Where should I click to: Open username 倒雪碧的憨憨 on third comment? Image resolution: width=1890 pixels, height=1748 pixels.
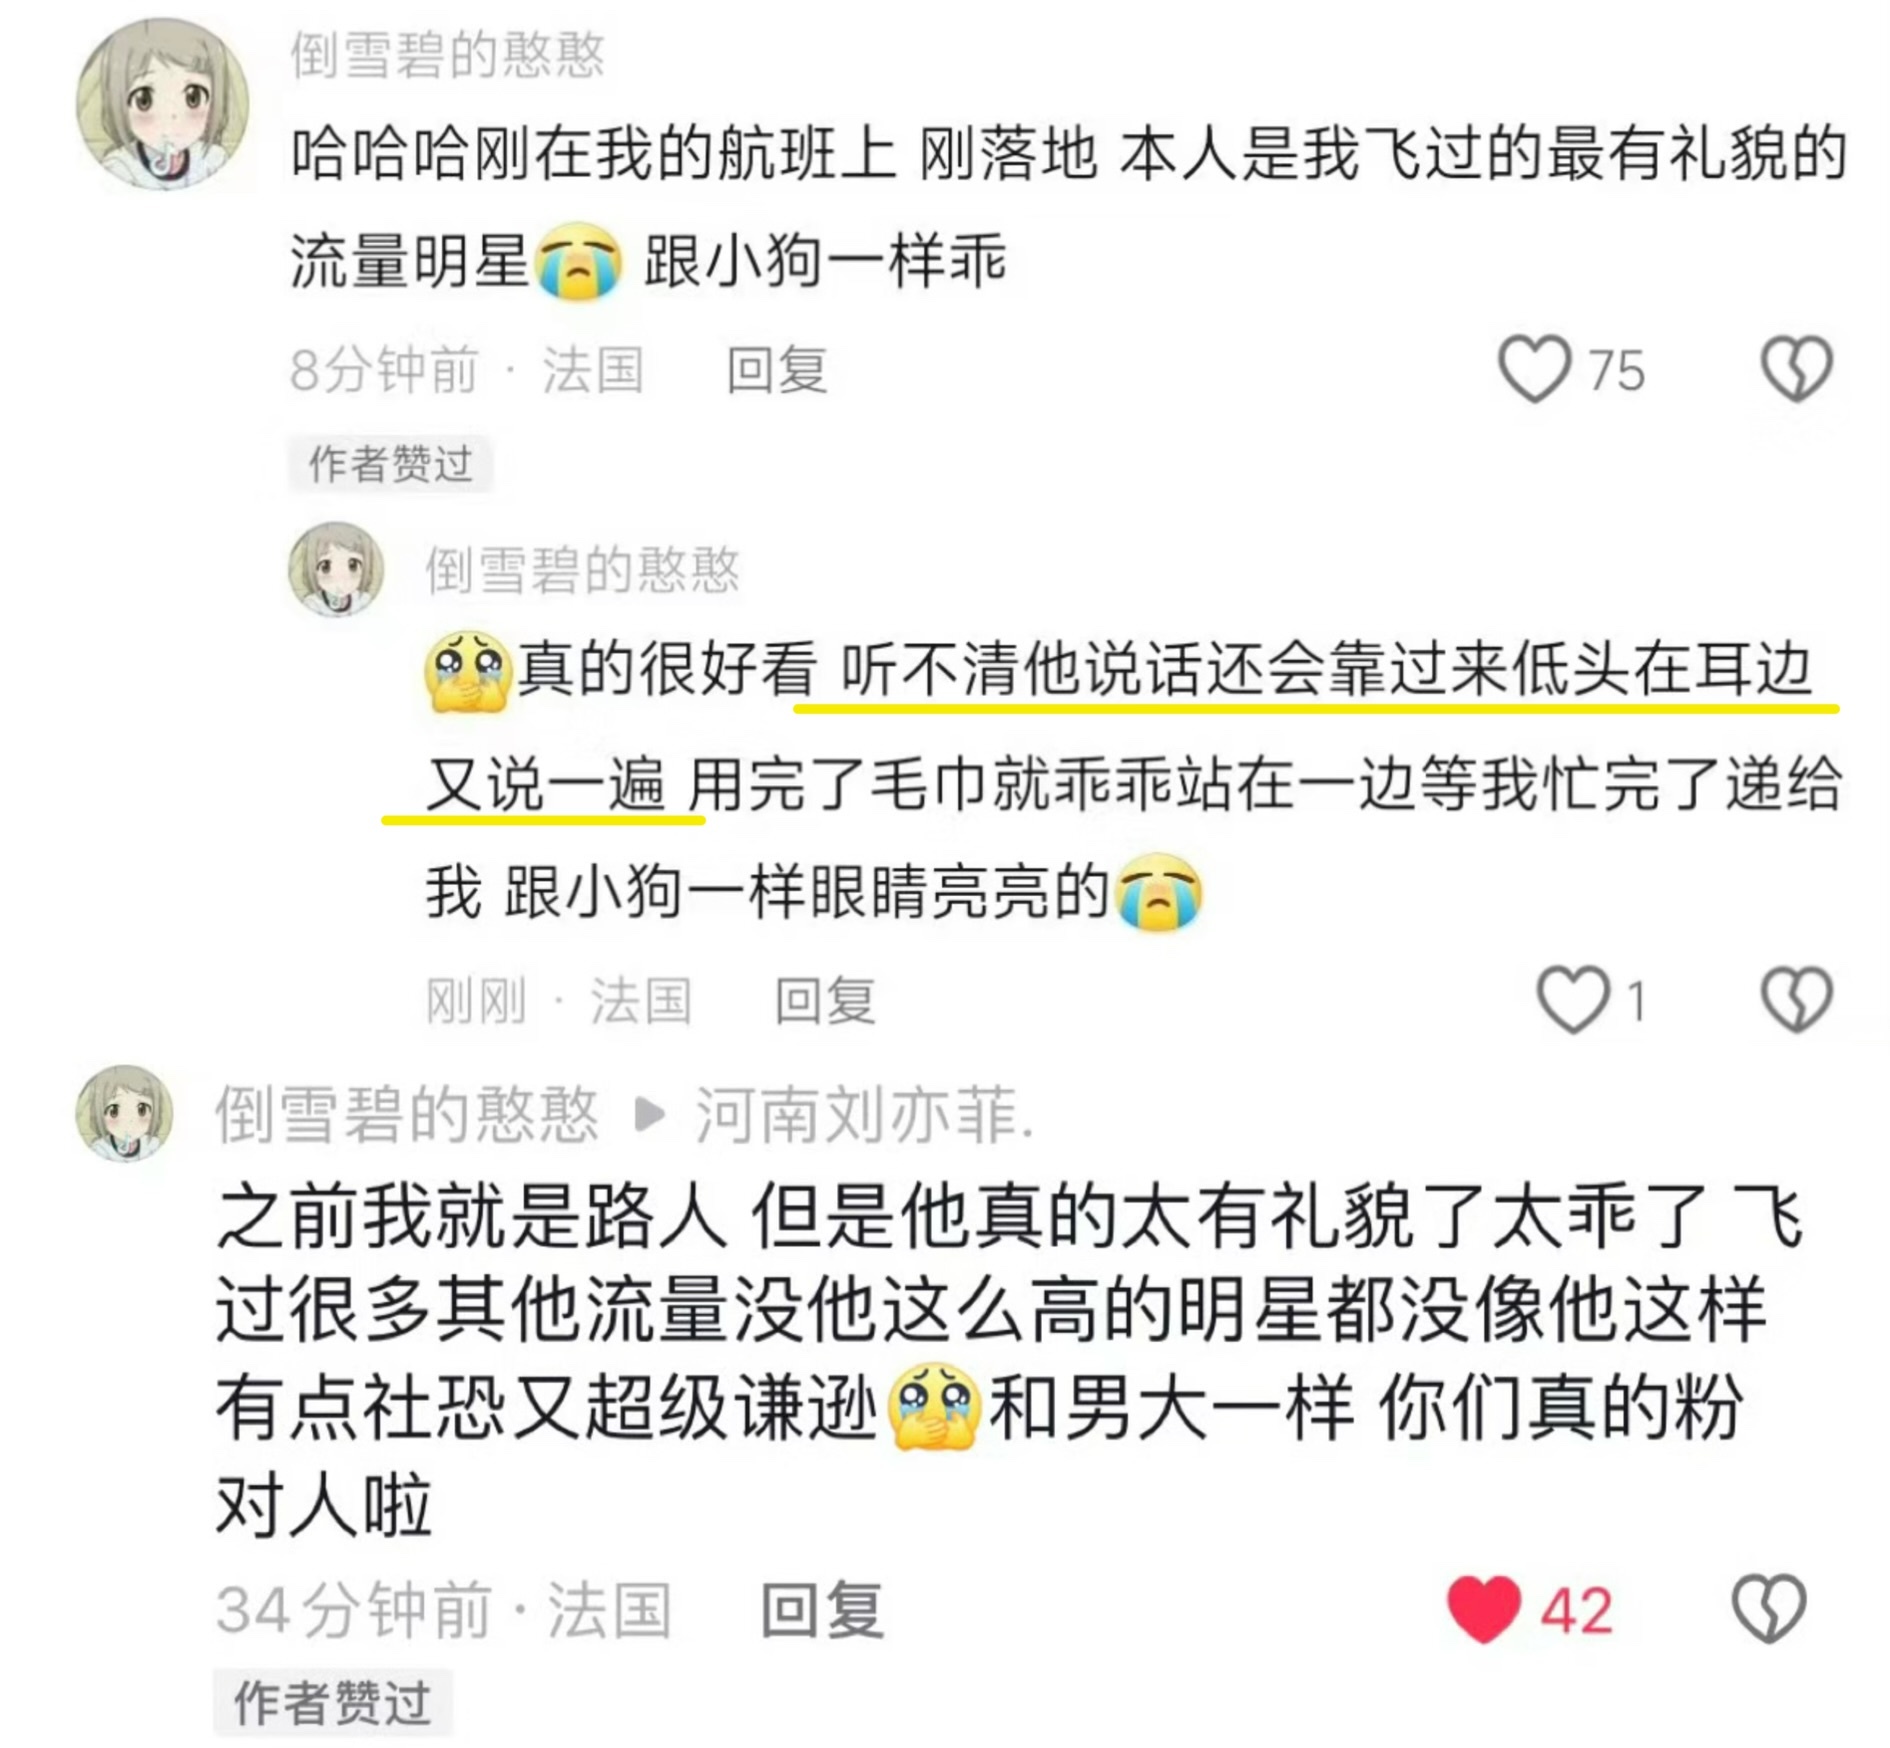coord(406,1115)
